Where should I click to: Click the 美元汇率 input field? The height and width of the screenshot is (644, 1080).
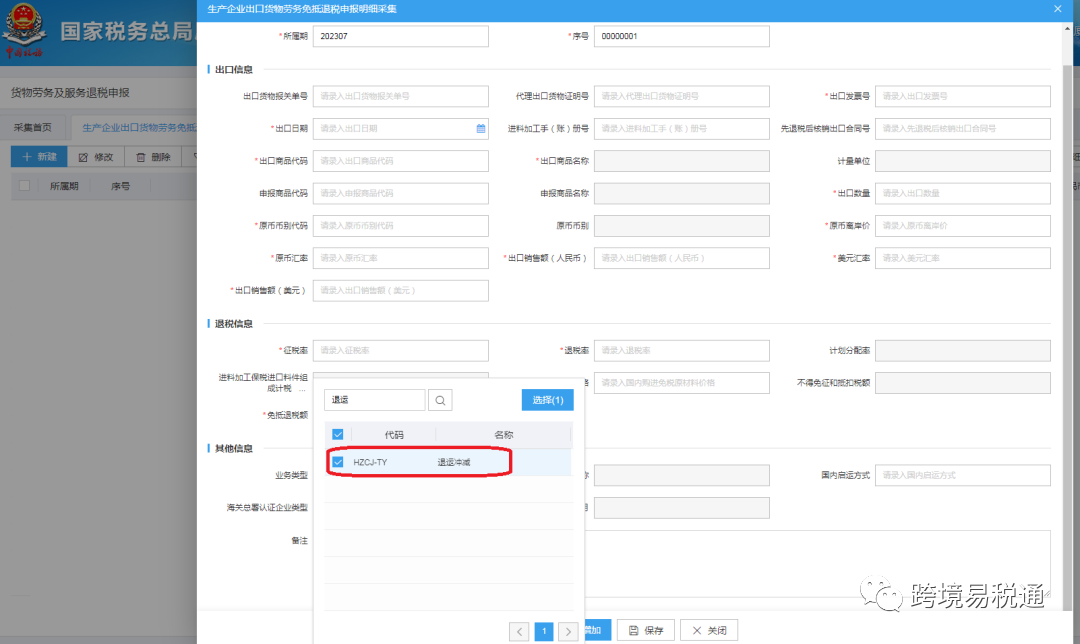coord(963,258)
